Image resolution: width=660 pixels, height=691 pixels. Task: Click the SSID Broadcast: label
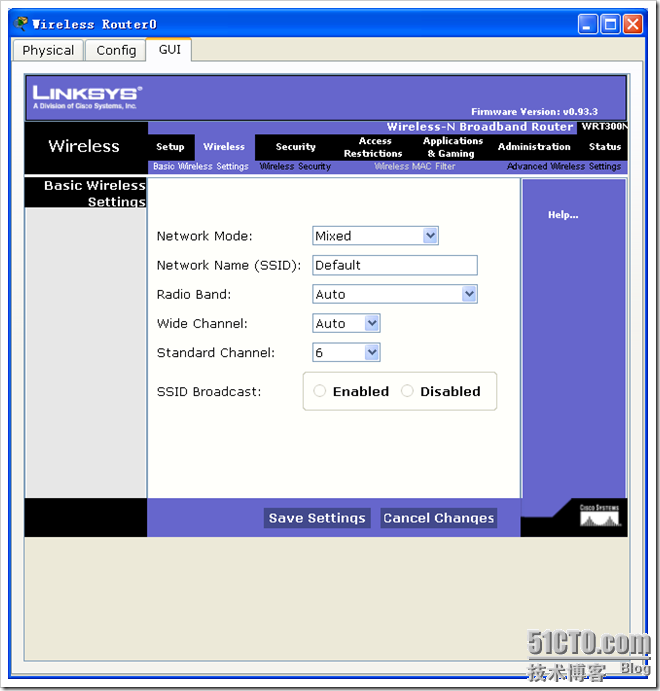[x=209, y=391]
